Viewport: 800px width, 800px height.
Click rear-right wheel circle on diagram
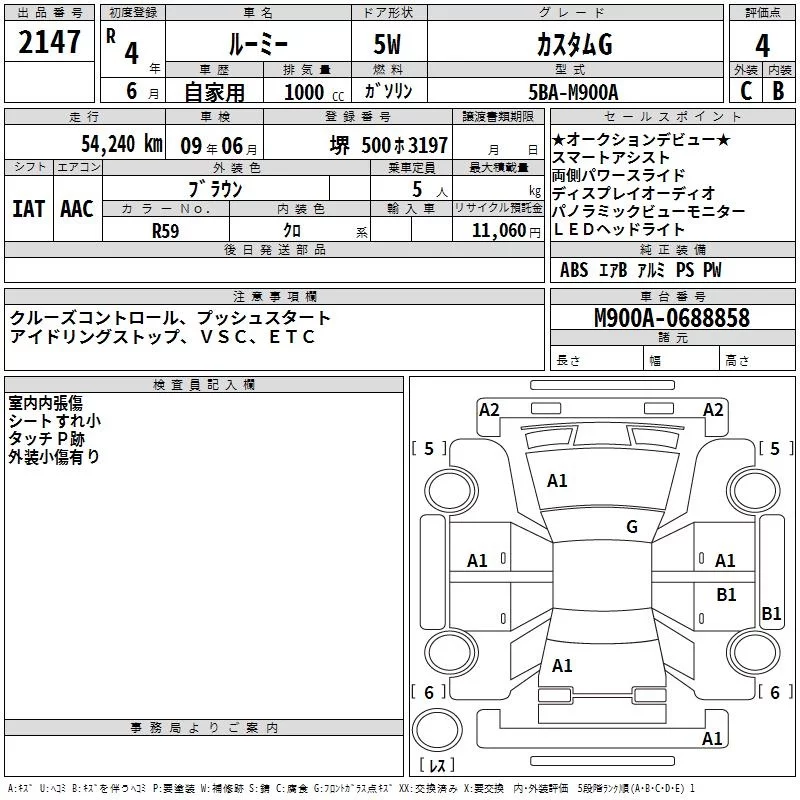point(754,653)
